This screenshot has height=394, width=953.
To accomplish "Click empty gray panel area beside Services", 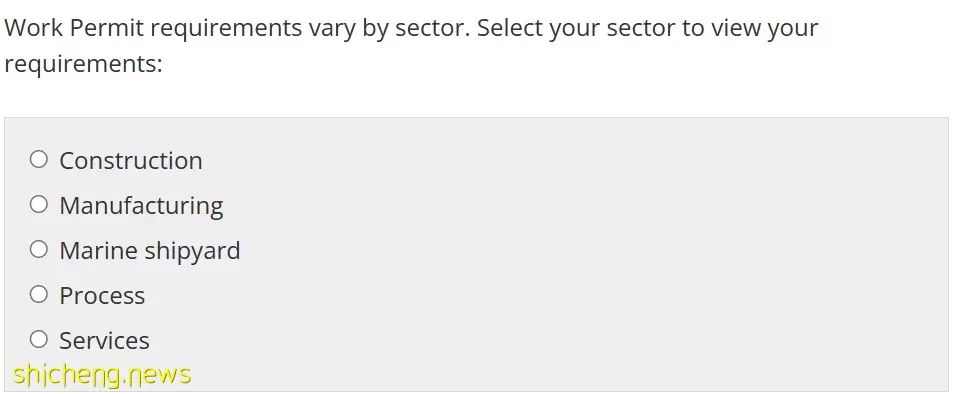I will point(547,340).
